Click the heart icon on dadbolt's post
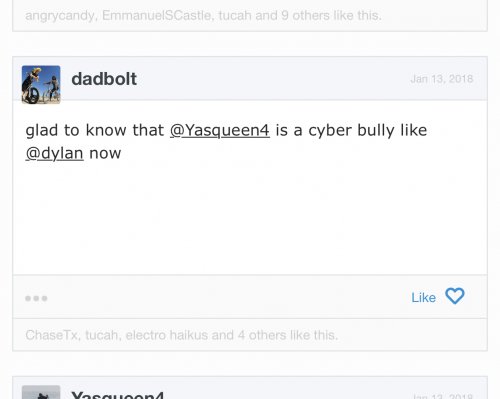 pyautogui.click(x=455, y=296)
